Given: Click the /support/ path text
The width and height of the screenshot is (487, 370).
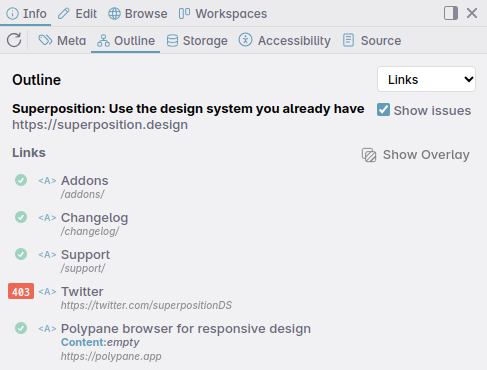Looking at the screenshot, I should (x=83, y=268).
